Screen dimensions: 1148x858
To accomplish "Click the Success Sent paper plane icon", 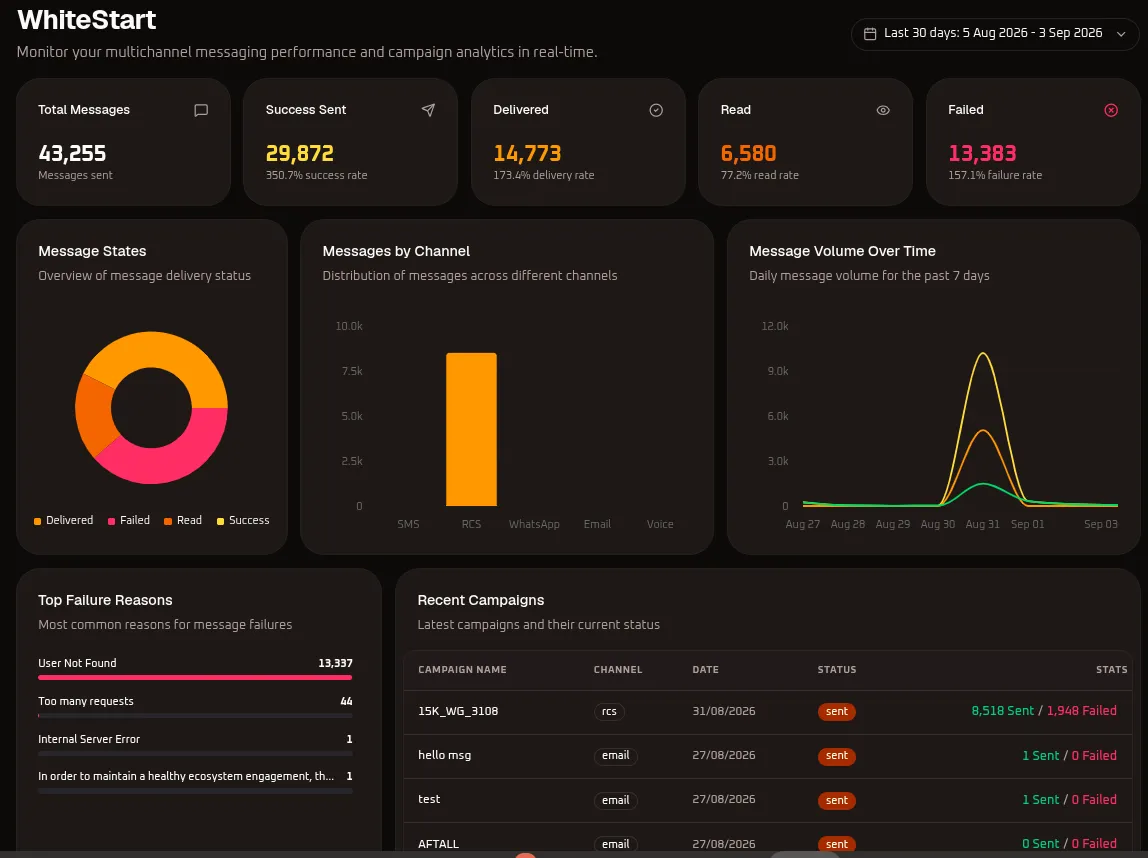I will coord(428,110).
